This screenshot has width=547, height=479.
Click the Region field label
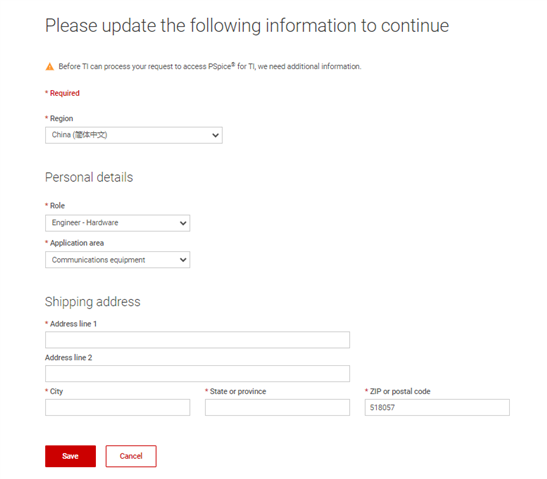pos(61,118)
